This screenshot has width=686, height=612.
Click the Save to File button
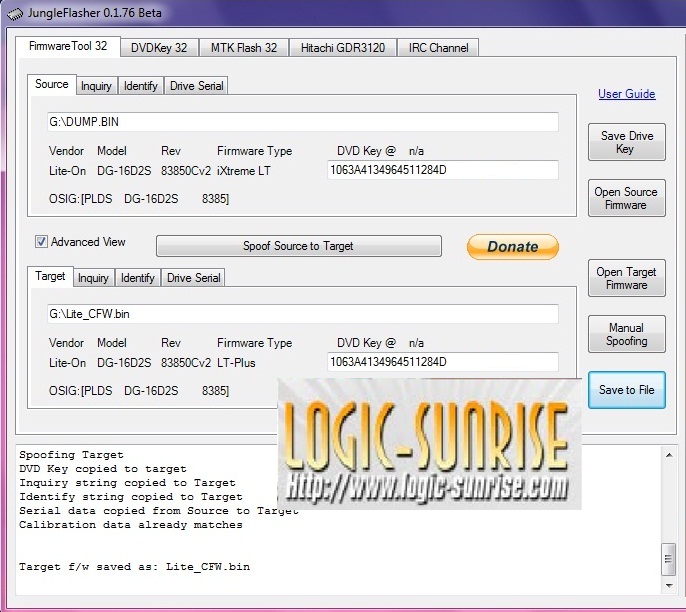[626, 390]
